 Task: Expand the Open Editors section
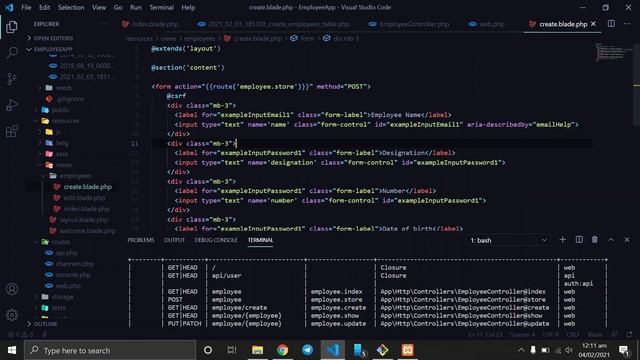click(53, 38)
